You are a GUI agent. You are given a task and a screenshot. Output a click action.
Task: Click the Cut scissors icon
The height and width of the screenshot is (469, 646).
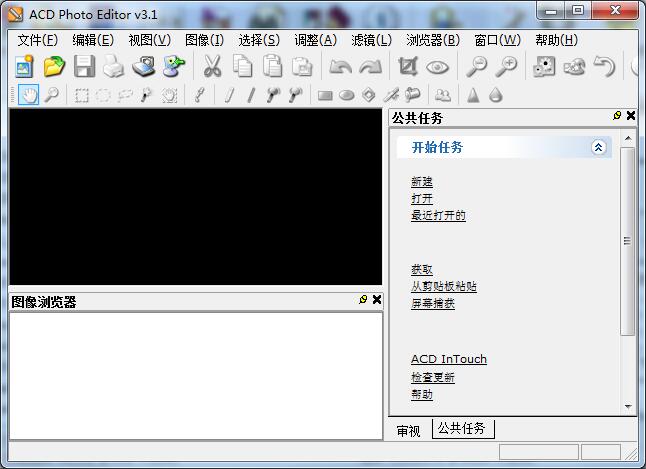pos(213,66)
